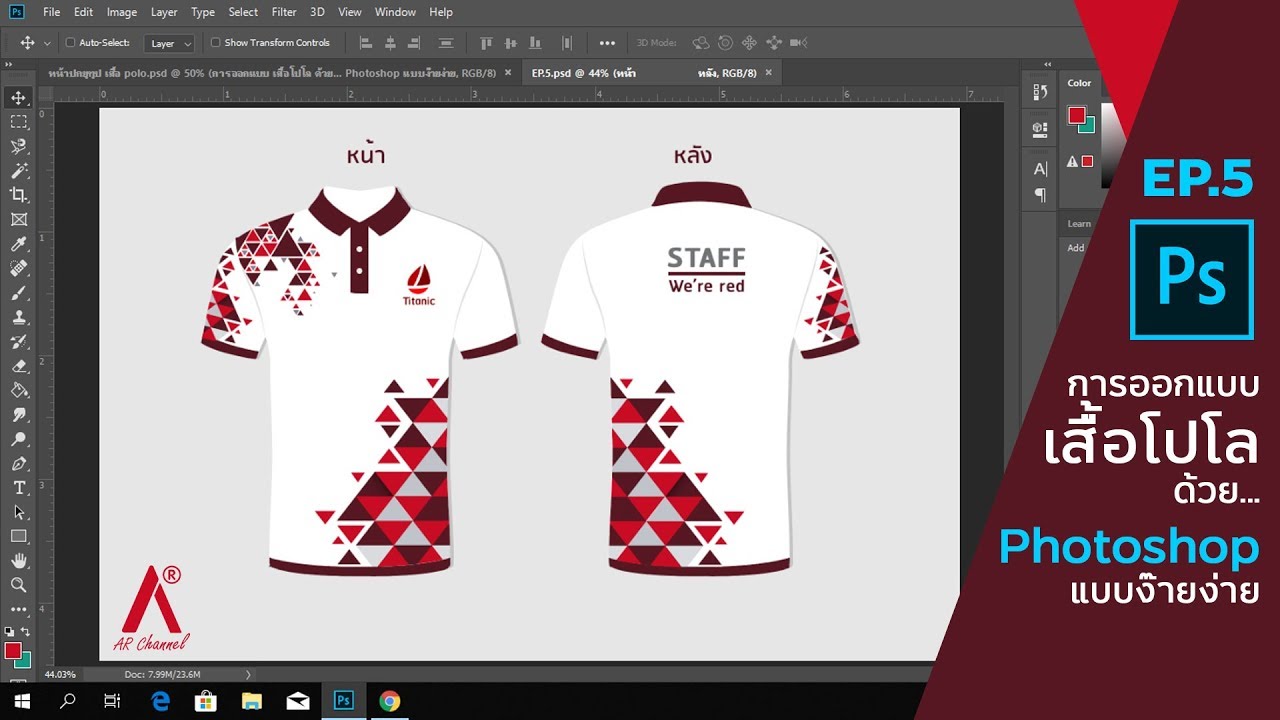The image size is (1280, 720).
Task: Select the Smudge tool
Action: [x=19, y=415]
